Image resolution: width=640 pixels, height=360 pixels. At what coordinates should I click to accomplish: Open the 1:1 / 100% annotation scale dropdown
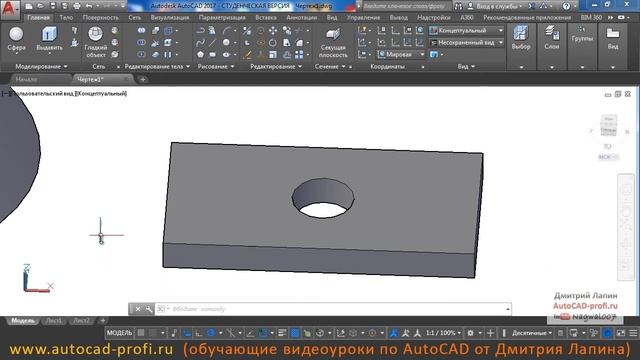point(443,333)
